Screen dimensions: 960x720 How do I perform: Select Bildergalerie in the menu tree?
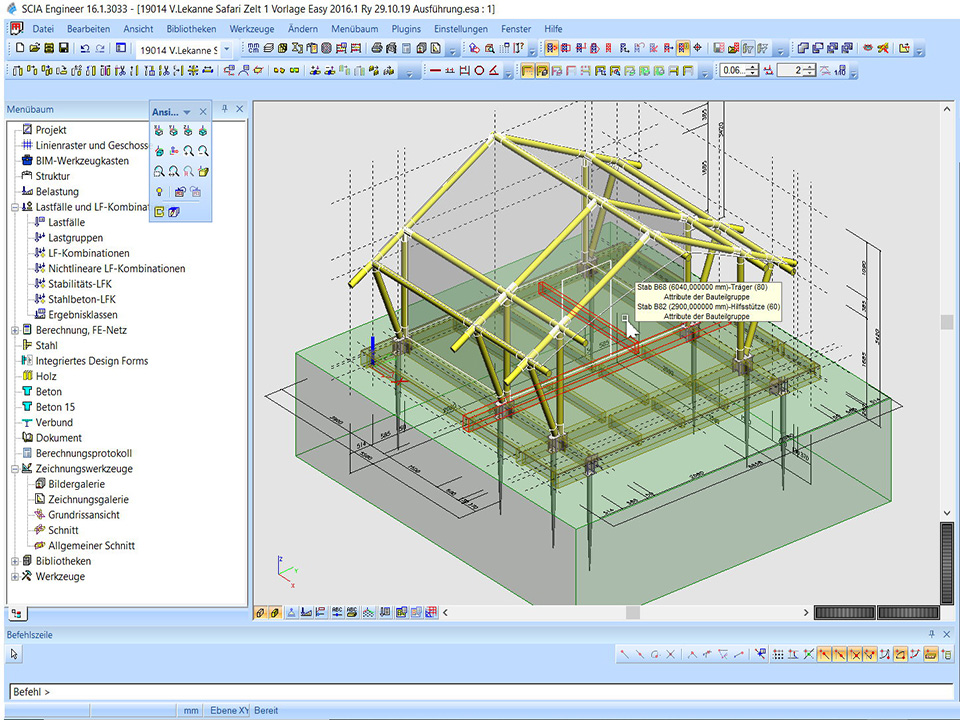pyautogui.click(x=76, y=484)
